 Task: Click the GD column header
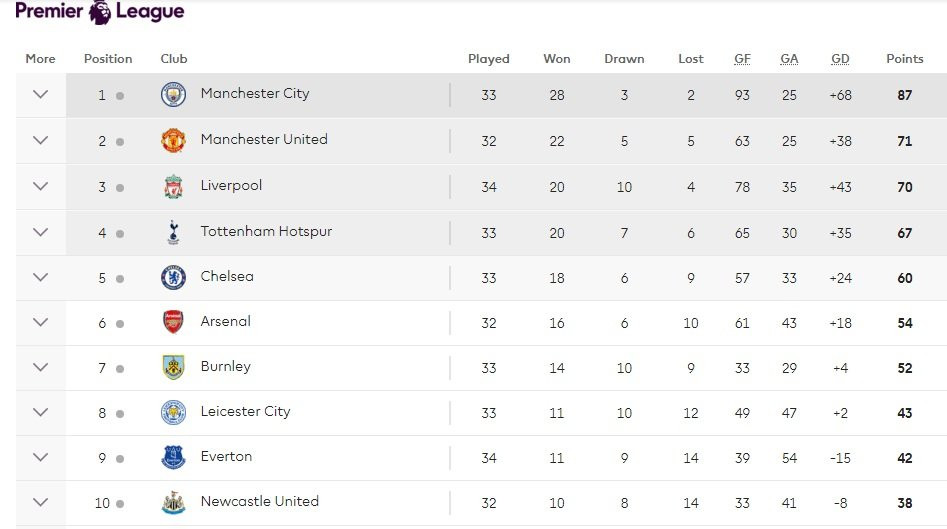(840, 59)
